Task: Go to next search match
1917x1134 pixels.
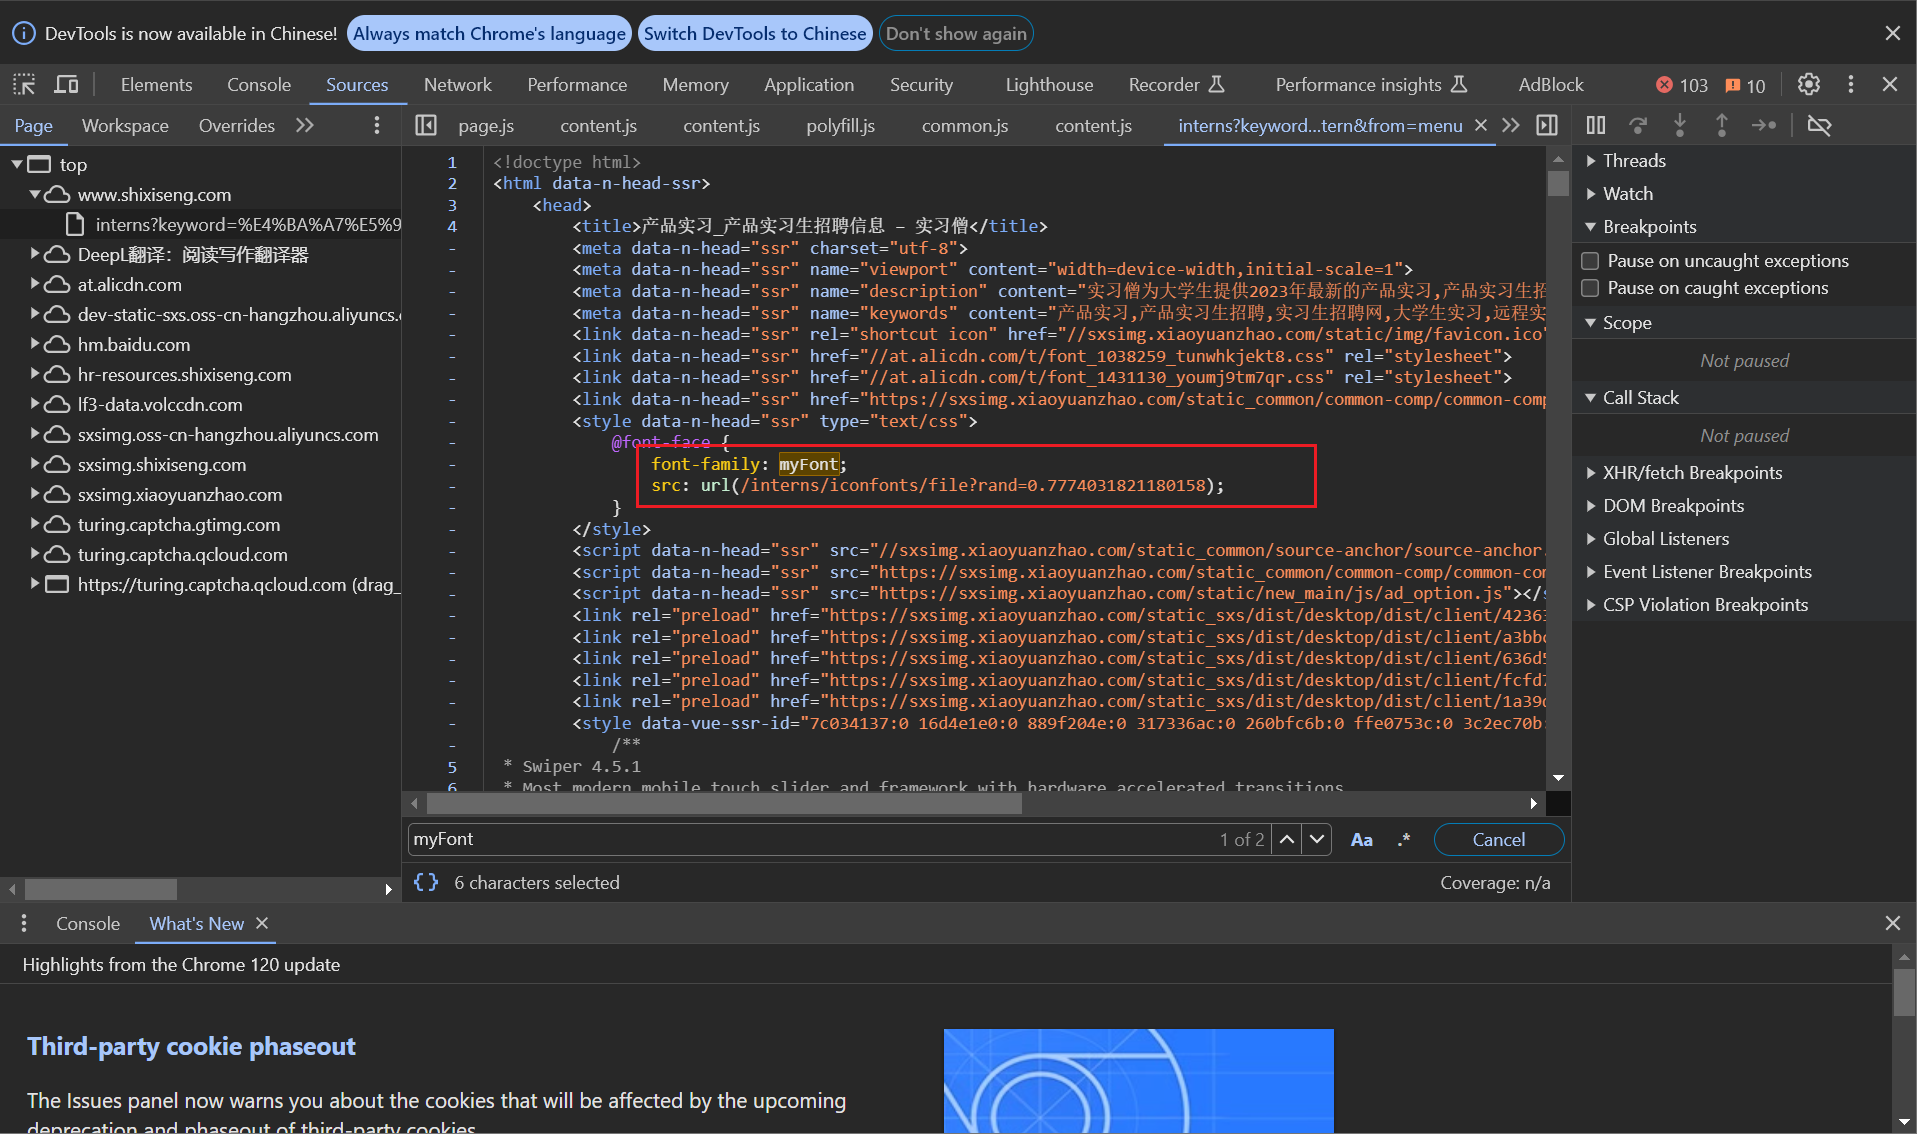Action: [x=1317, y=839]
